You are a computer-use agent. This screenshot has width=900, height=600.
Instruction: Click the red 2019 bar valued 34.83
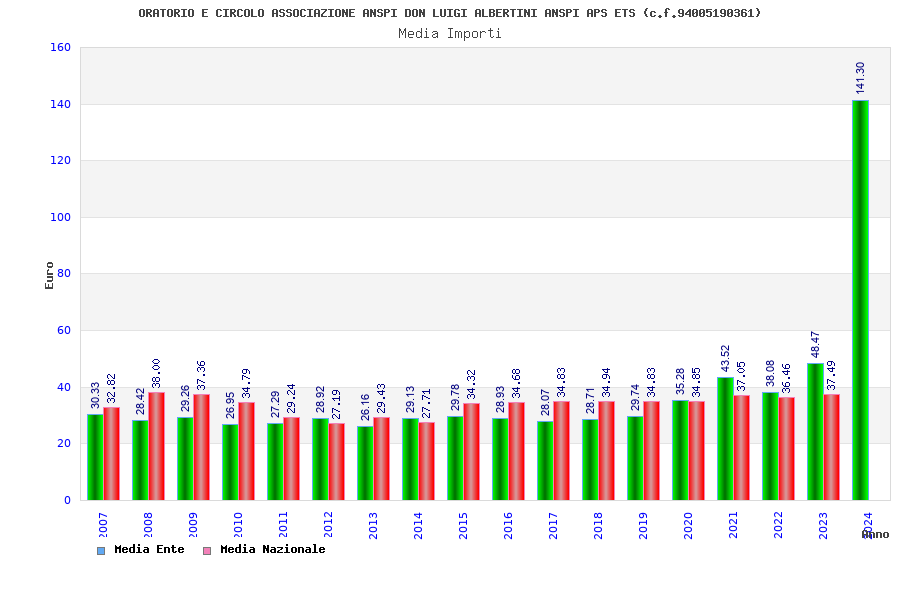point(651,451)
